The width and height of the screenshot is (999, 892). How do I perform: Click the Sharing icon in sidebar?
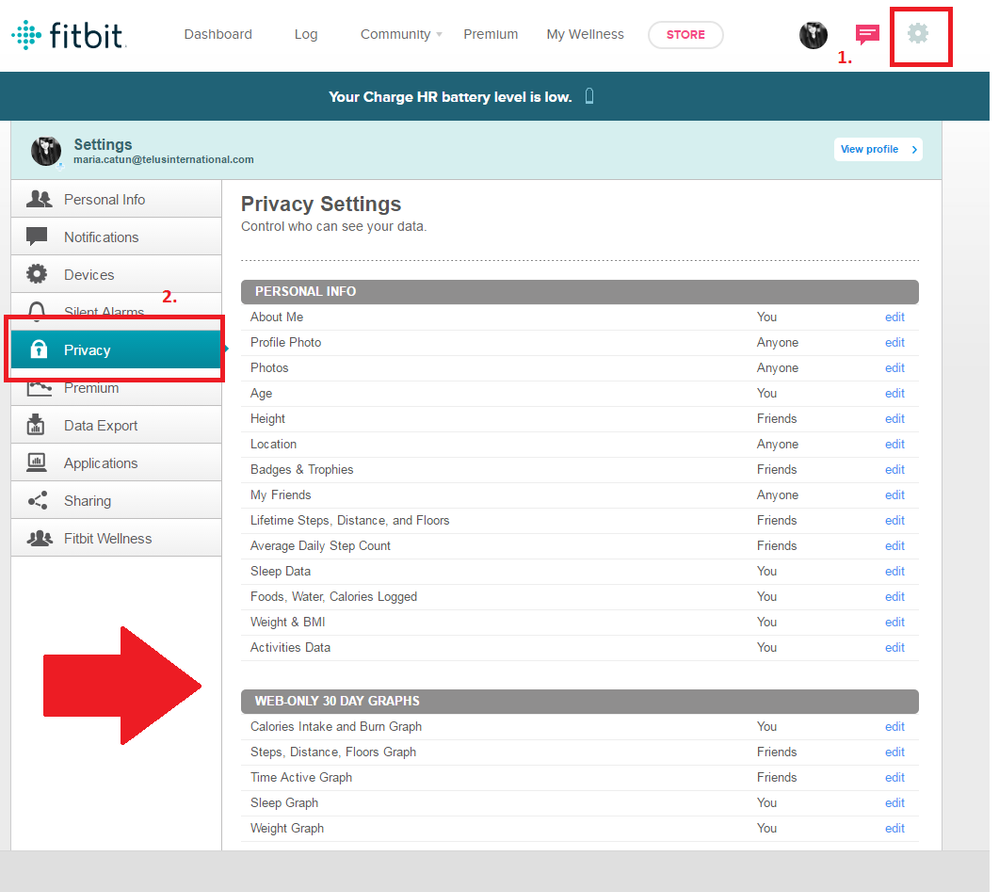pyautogui.click(x=38, y=500)
